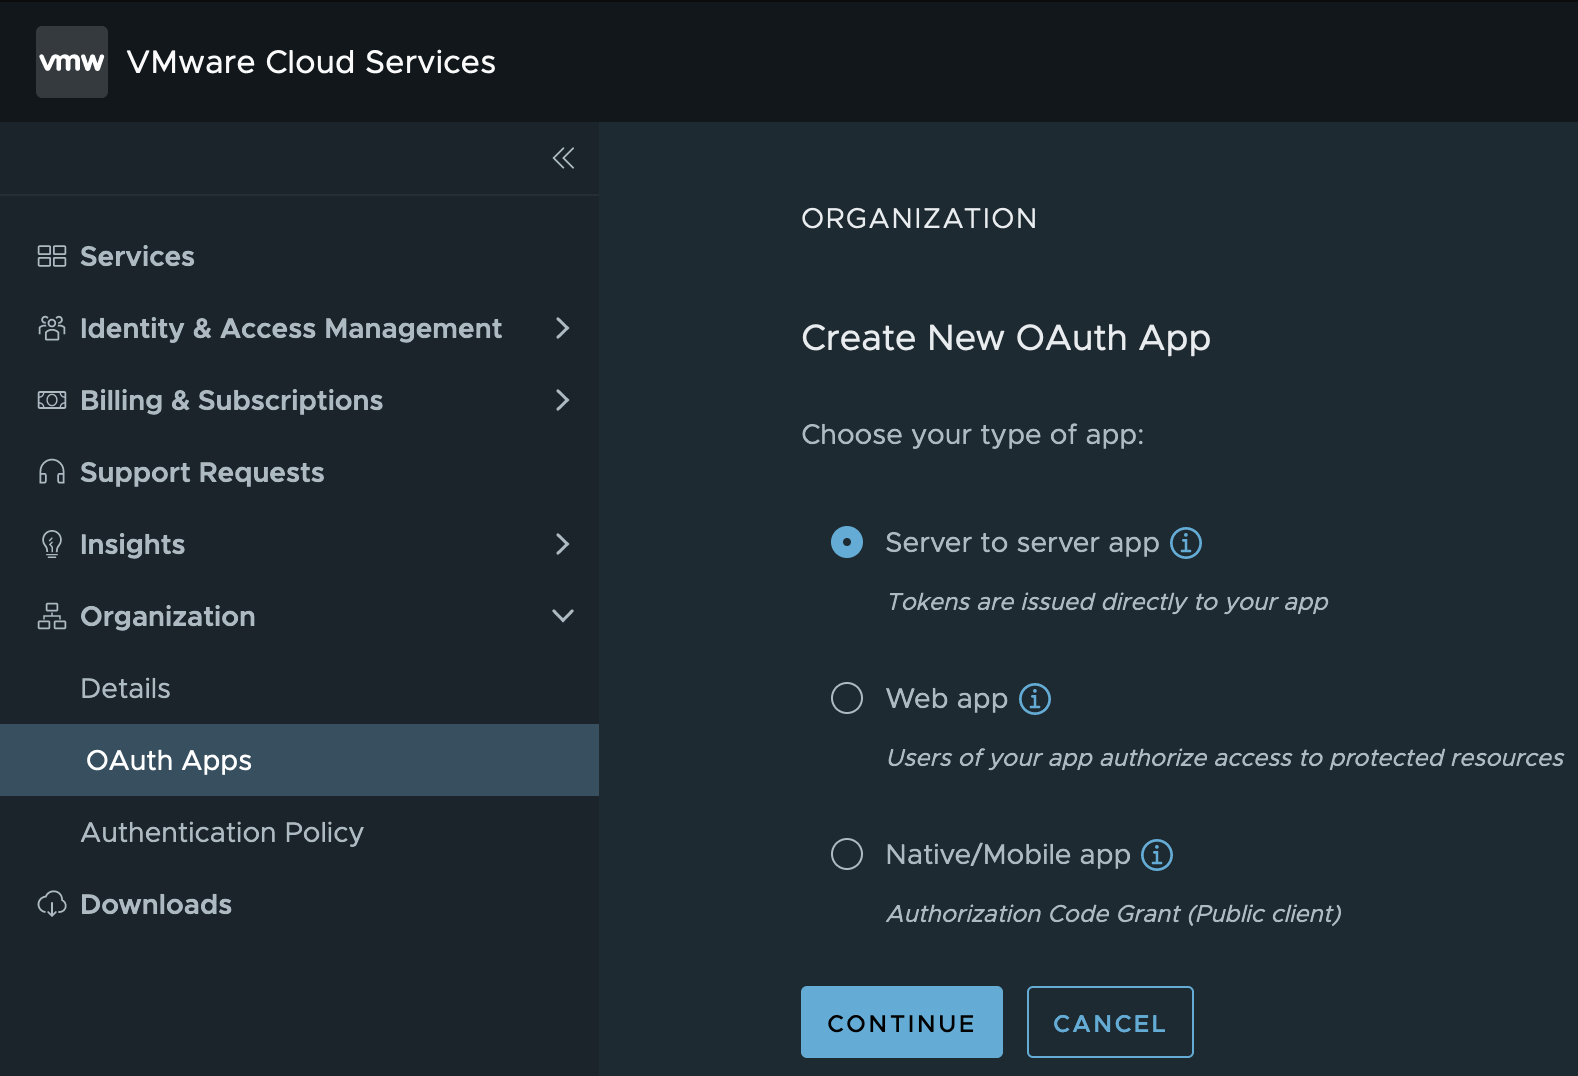Click the Billing & Subscriptions money icon
The image size is (1578, 1076).
(52, 400)
